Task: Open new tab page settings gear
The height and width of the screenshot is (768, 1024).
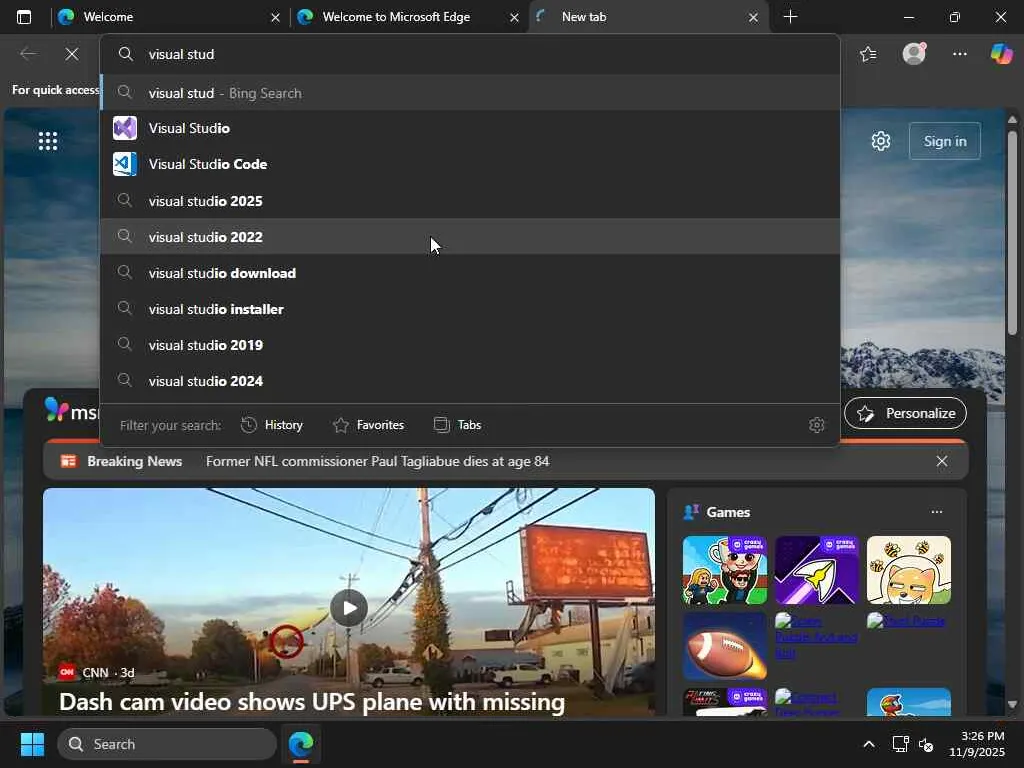Action: tap(881, 141)
